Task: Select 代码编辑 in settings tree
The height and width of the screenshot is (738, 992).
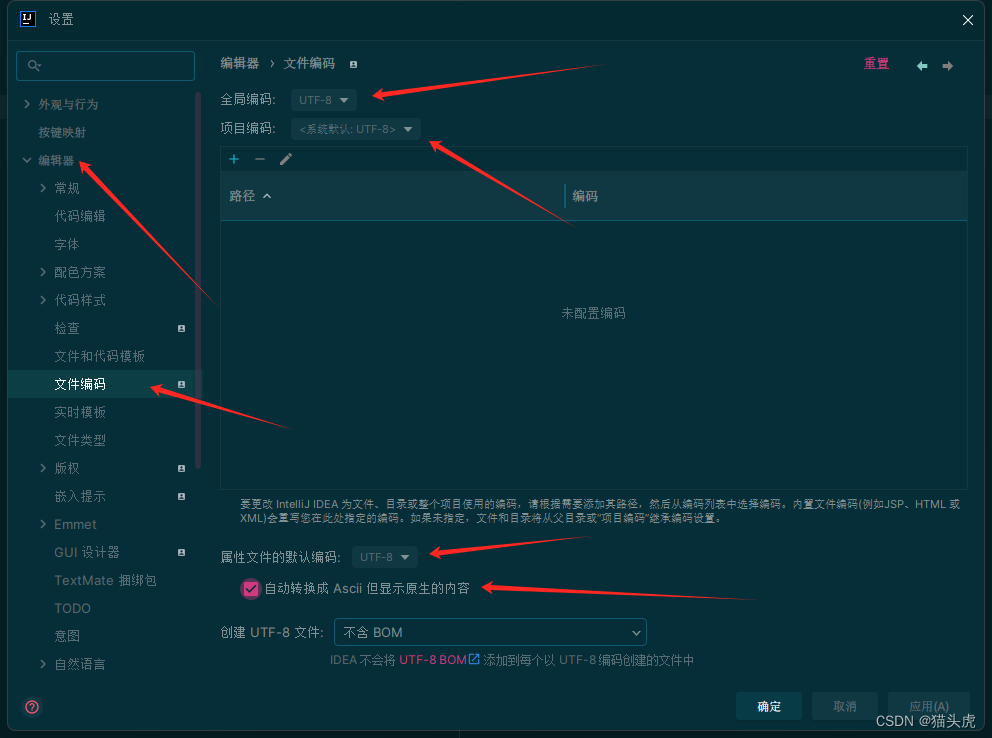Action: point(80,216)
